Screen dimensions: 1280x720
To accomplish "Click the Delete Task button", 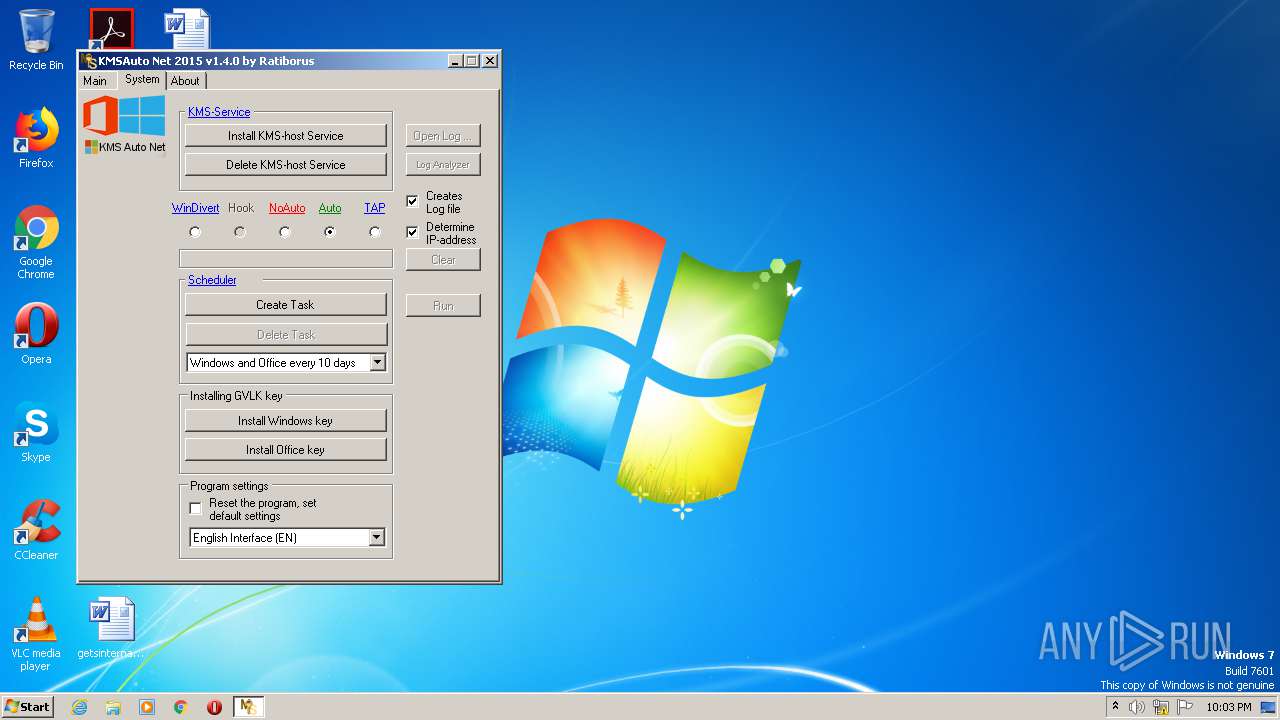I will (x=286, y=335).
